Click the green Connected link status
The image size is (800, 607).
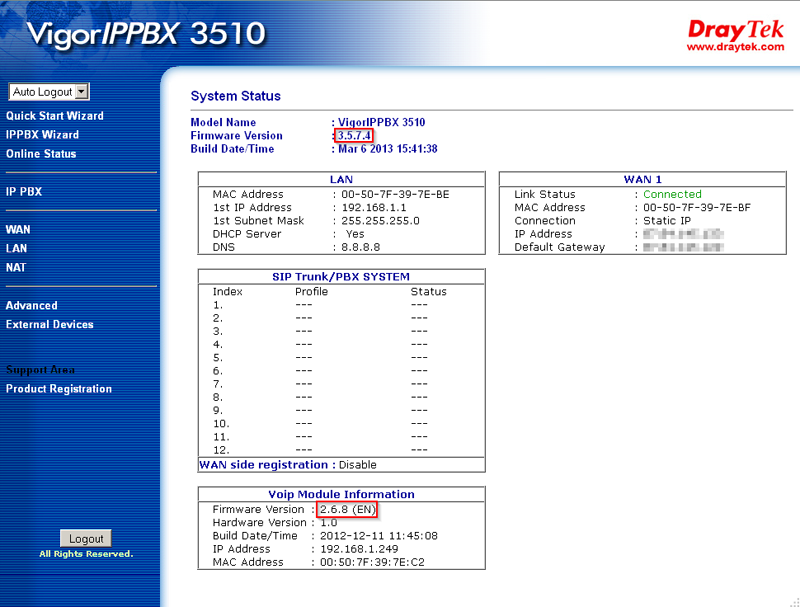coord(672,194)
